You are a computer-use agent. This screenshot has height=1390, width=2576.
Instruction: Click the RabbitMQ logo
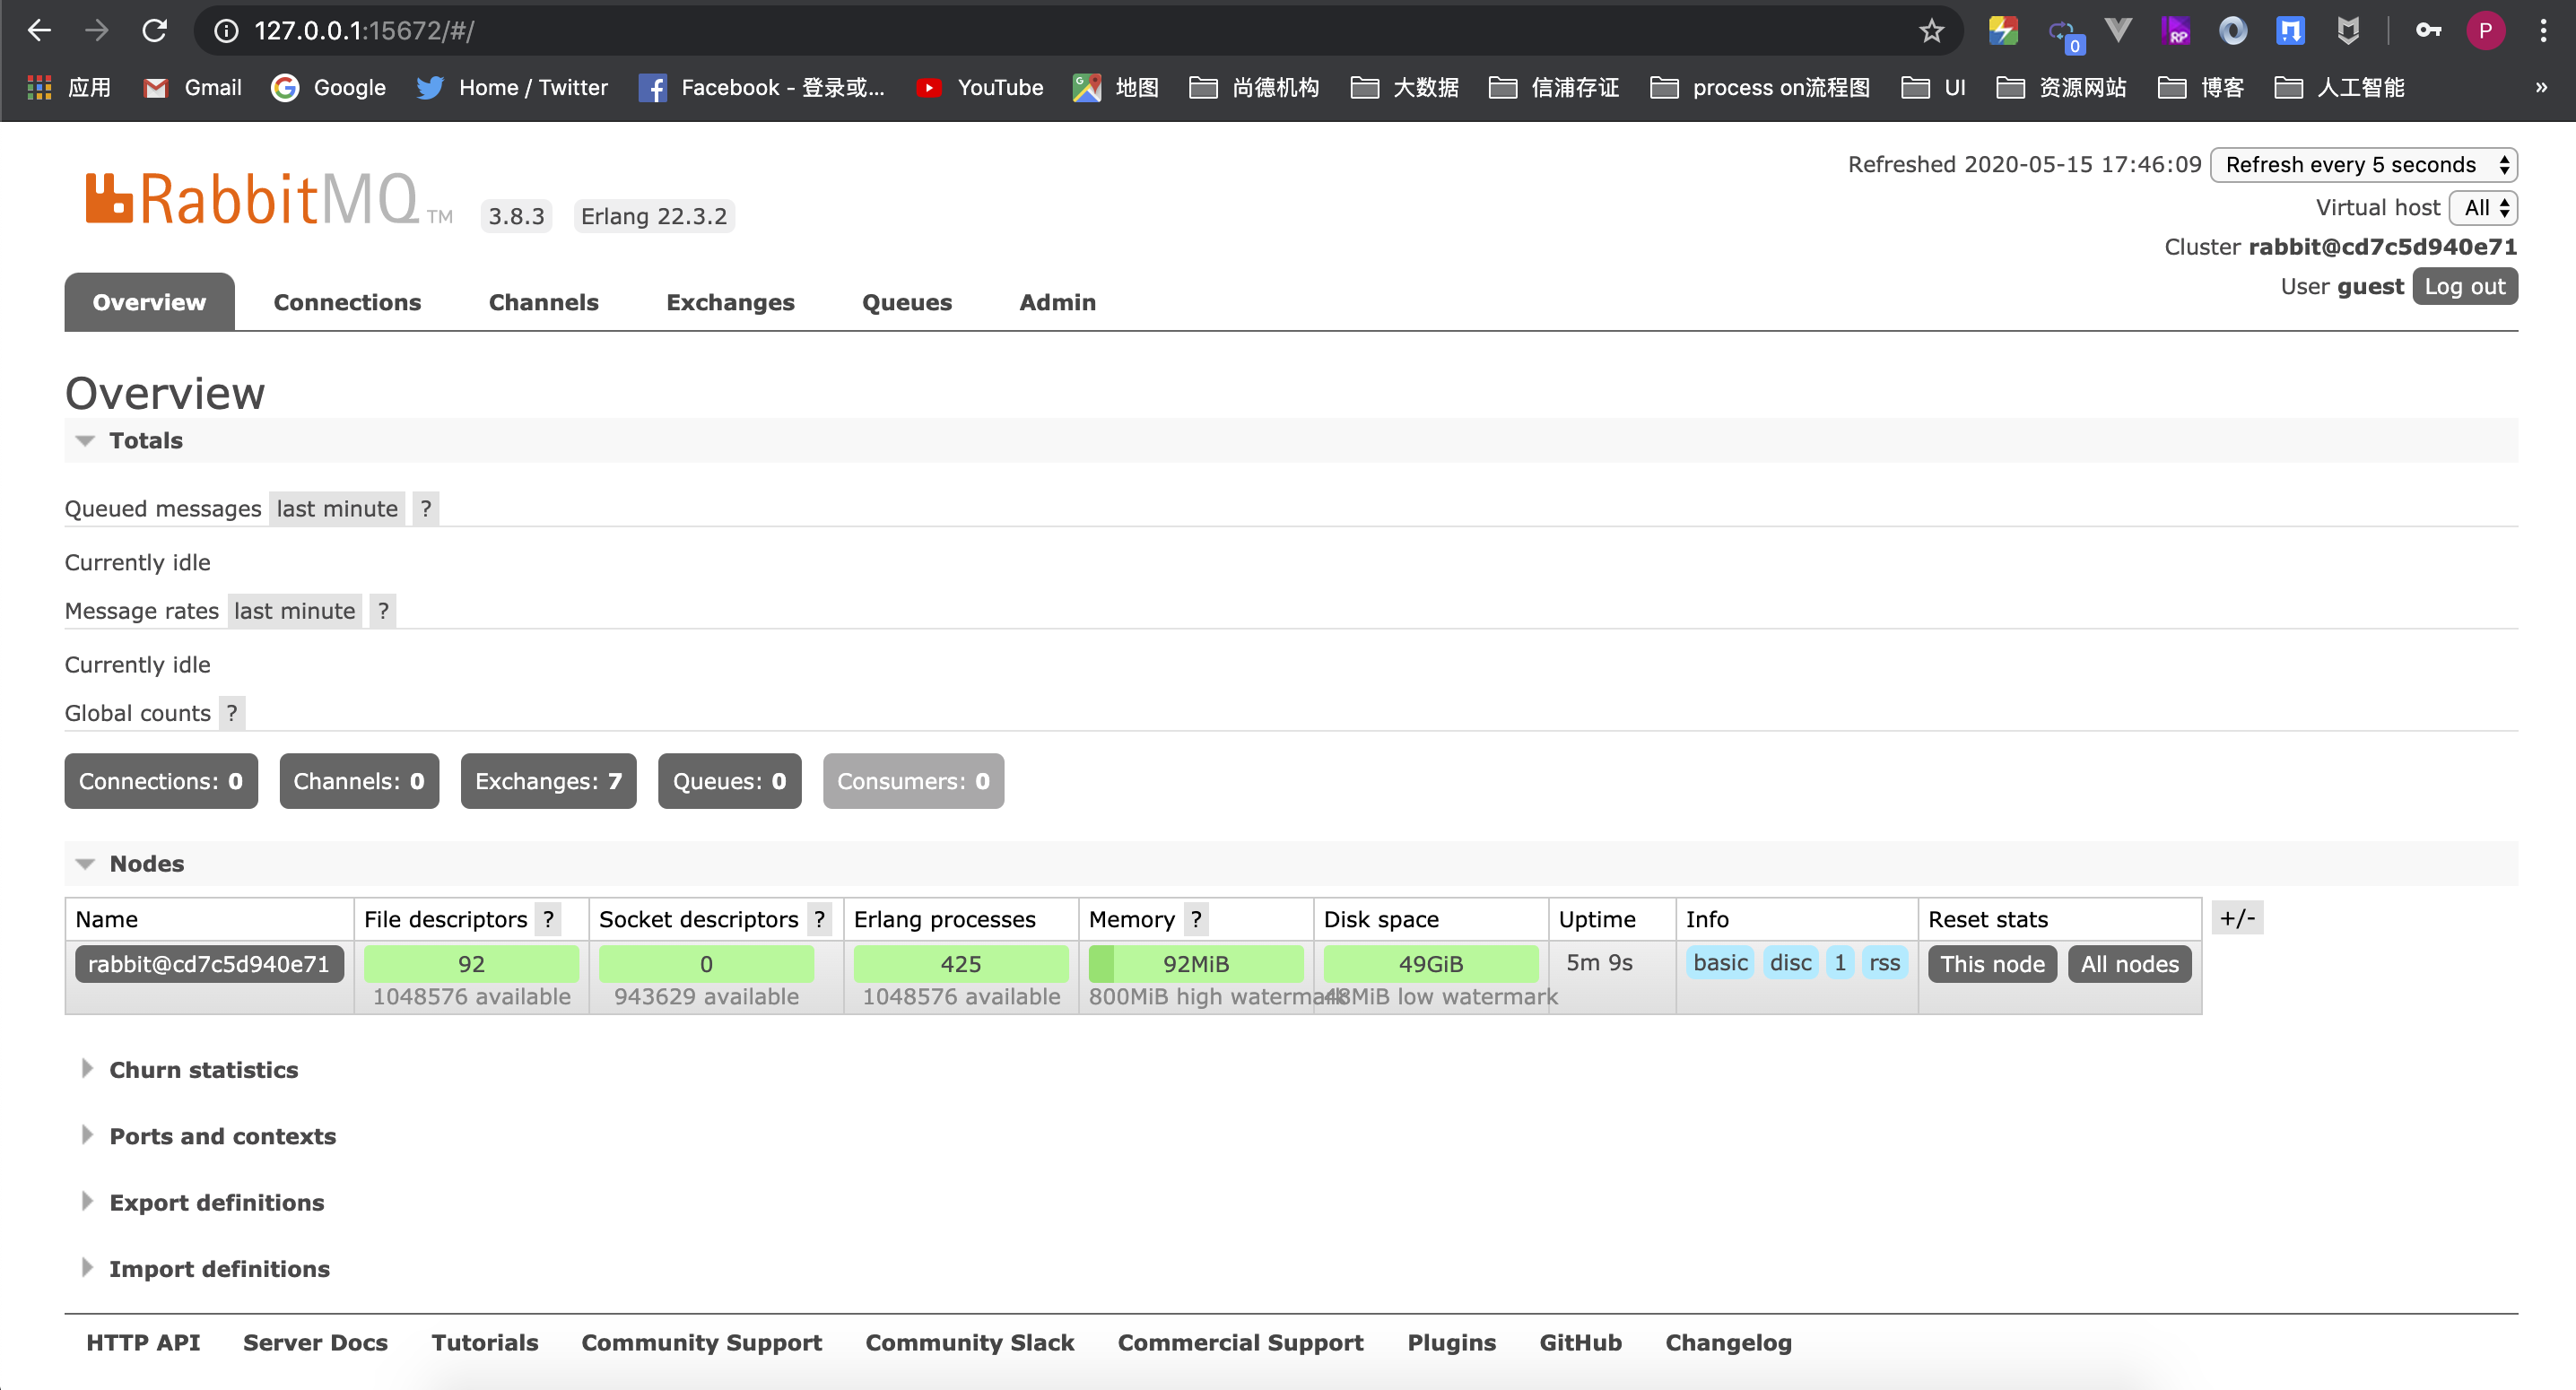(252, 199)
